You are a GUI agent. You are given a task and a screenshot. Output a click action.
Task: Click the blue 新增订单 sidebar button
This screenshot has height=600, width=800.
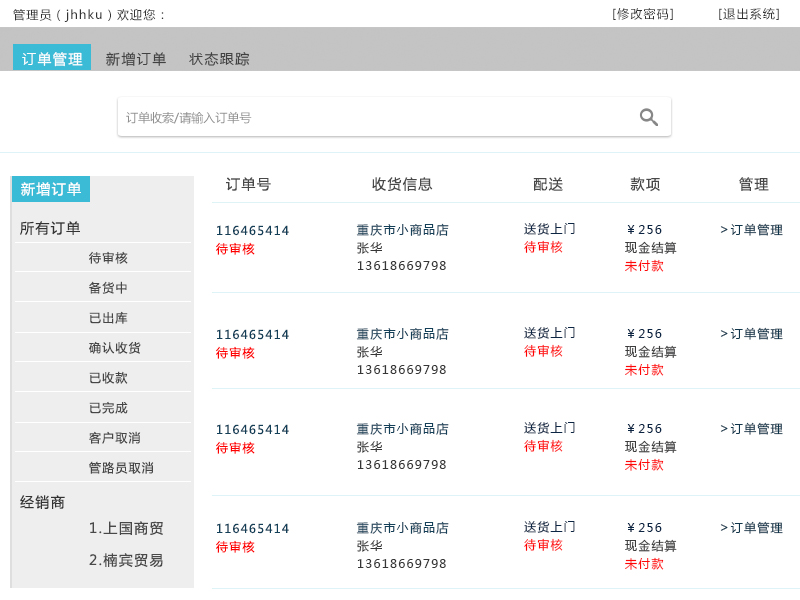[x=50, y=188]
